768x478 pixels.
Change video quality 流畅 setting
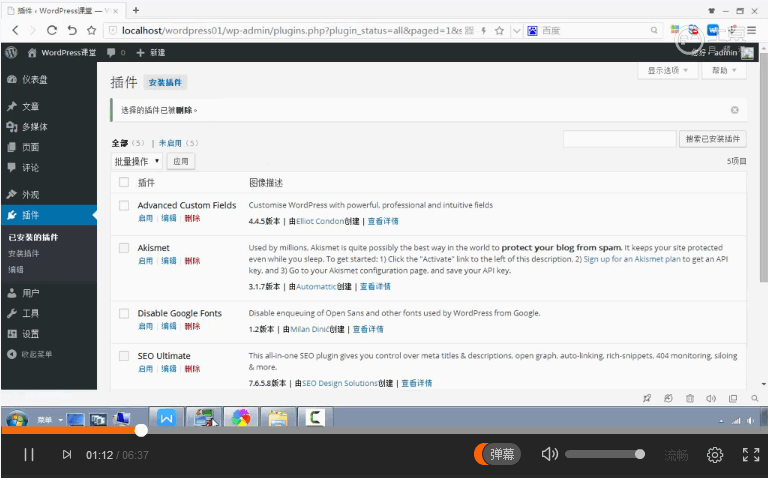(676, 455)
